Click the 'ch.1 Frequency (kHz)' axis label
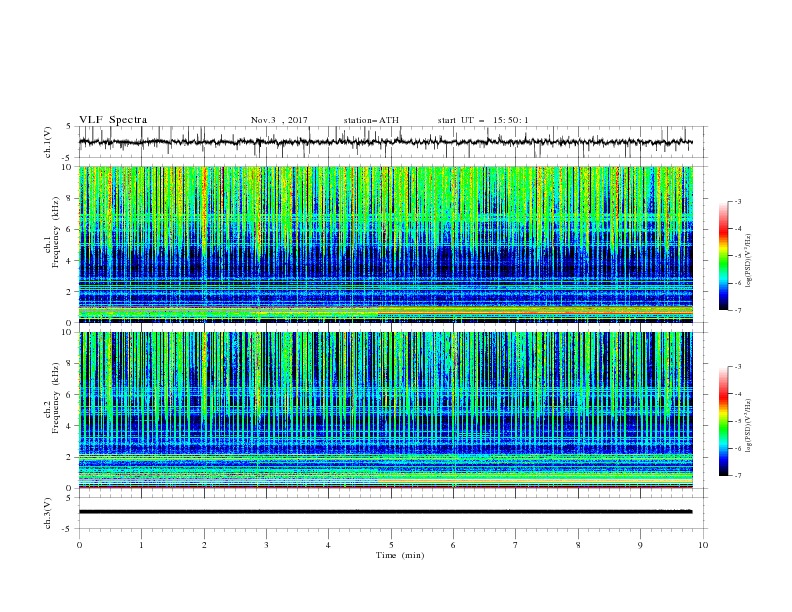Image resolution: width=792 pixels, height=612 pixels. 52,233
